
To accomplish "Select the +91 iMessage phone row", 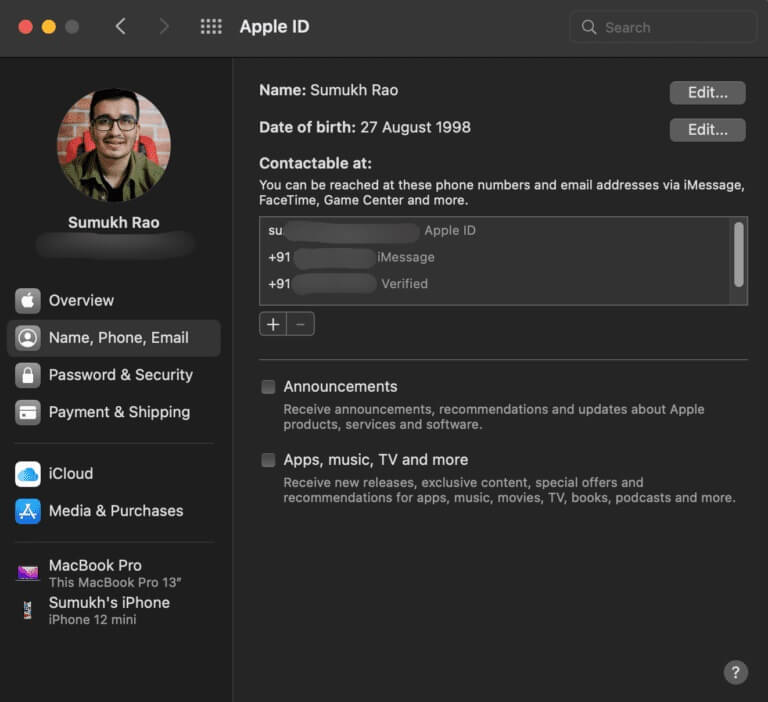I will [495, 257].
